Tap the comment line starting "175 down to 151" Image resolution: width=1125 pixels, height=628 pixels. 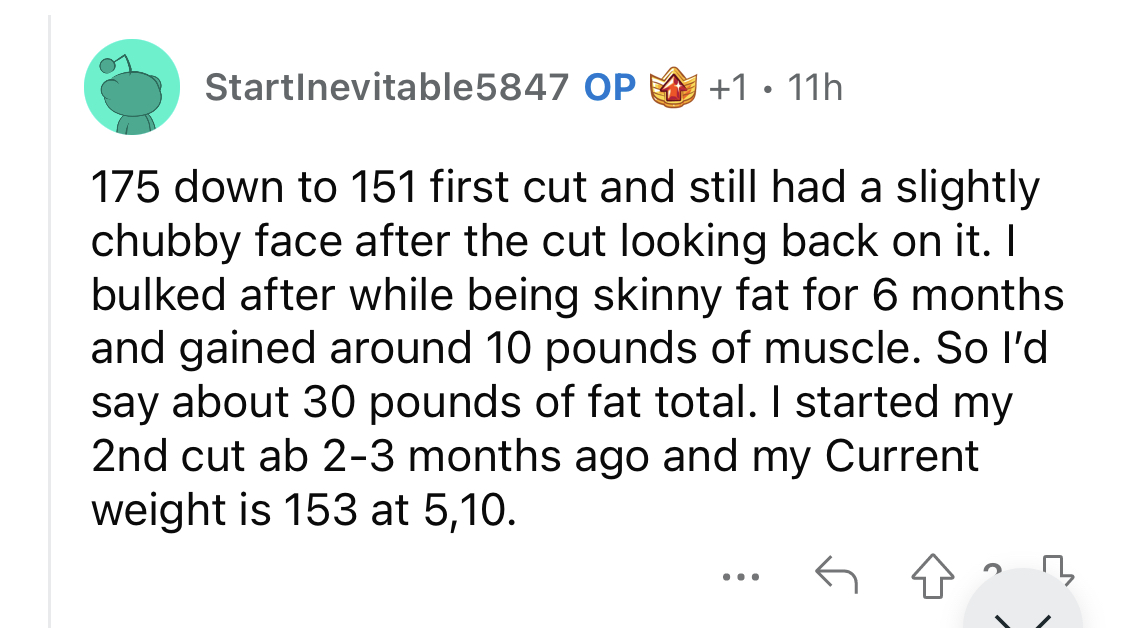tap(565, 187)
